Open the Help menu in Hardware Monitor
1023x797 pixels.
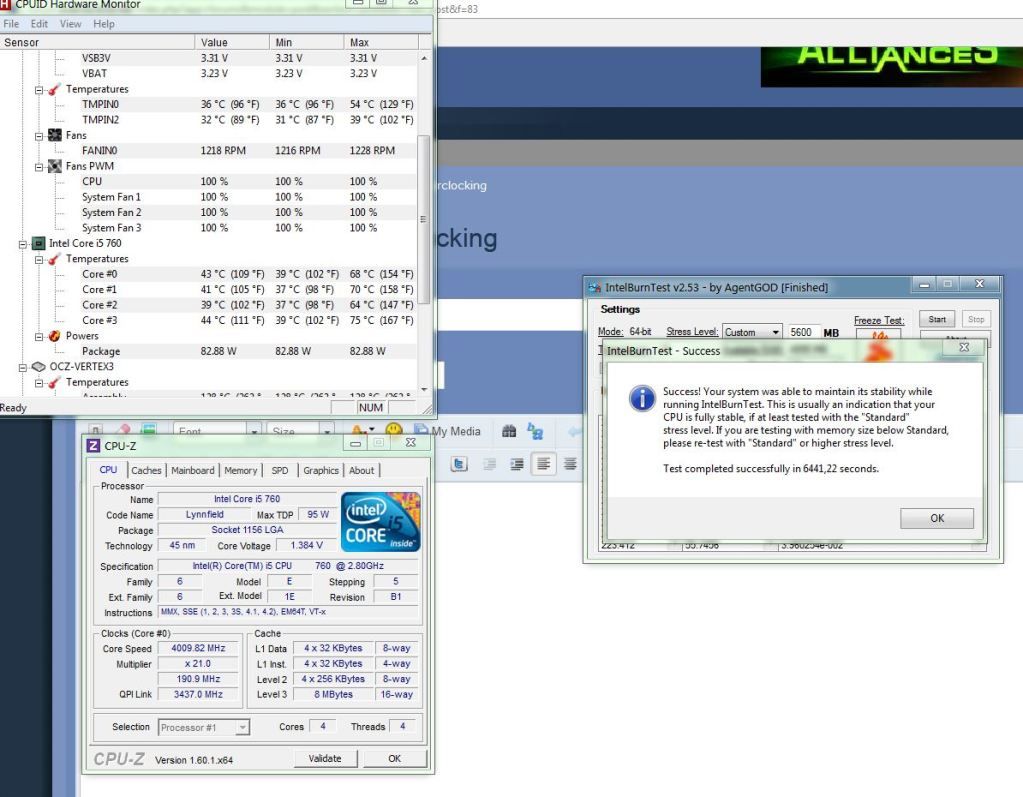click(104, 23)
